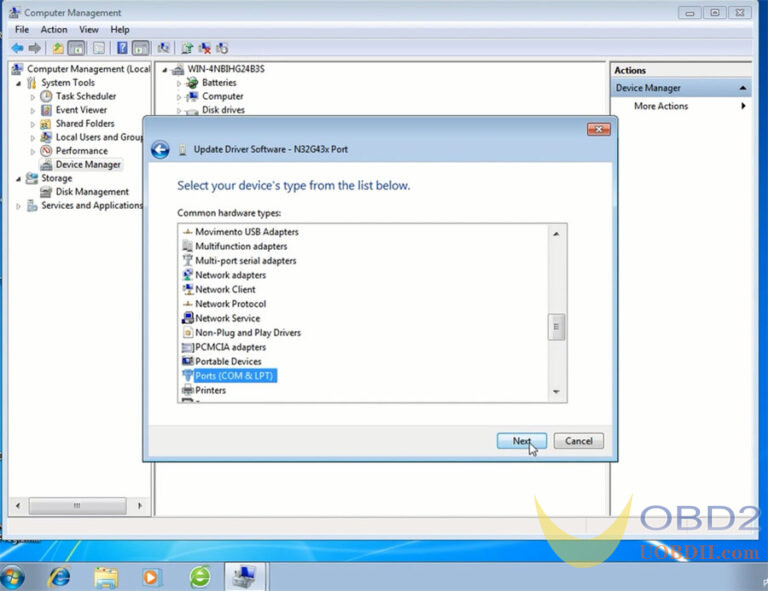Expand the Event Viewer node

pos(33,111)
